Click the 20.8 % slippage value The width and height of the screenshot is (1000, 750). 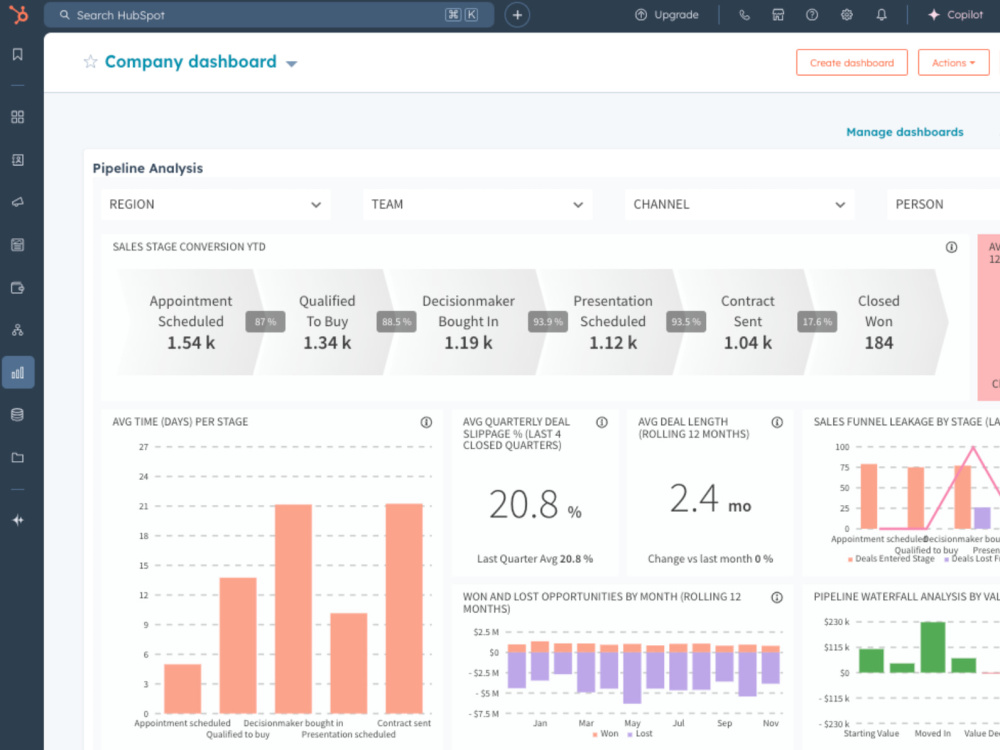(535, 504)
